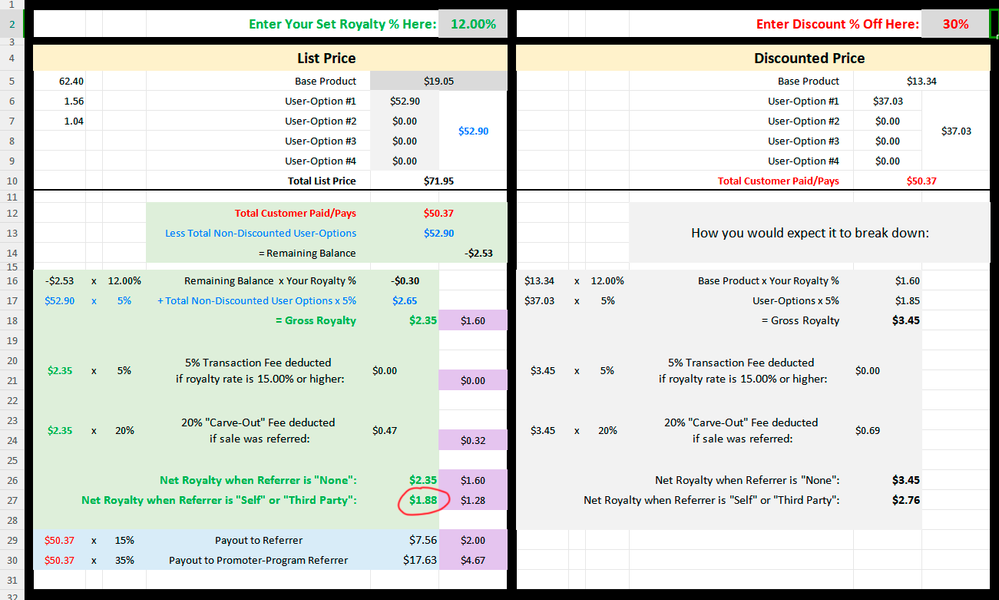Image resolution: width=999 pixels, height=600 pixels.
Task: Select the cell containing 62.40
Action: pos(72,81)
